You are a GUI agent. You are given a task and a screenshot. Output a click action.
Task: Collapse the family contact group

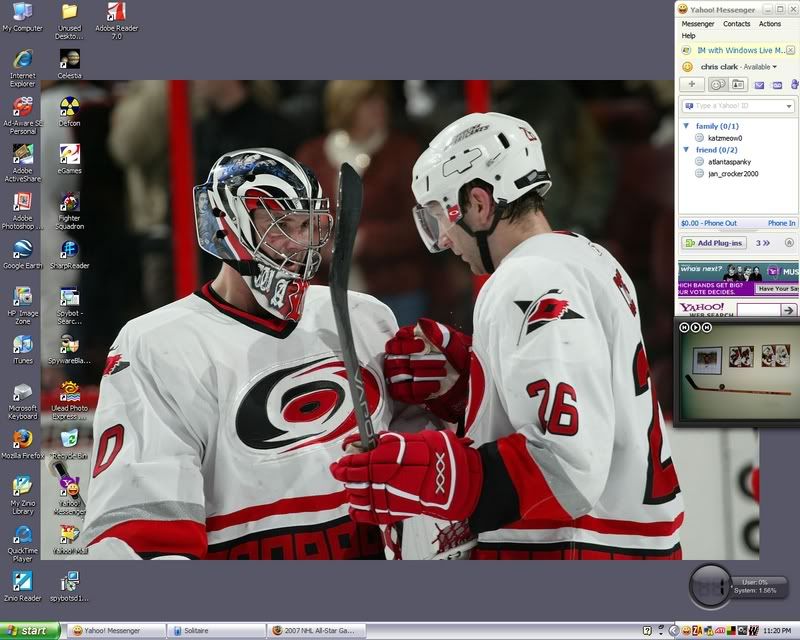687,126
